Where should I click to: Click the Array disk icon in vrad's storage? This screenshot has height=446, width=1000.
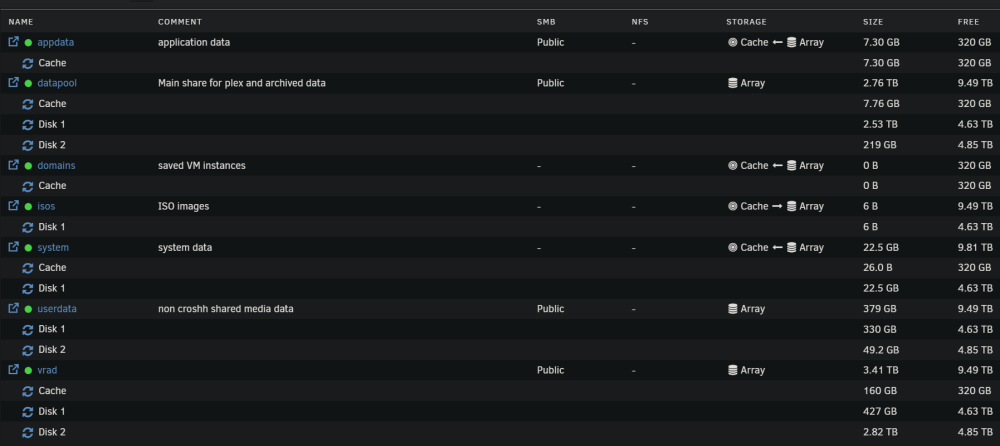point(733,370)
